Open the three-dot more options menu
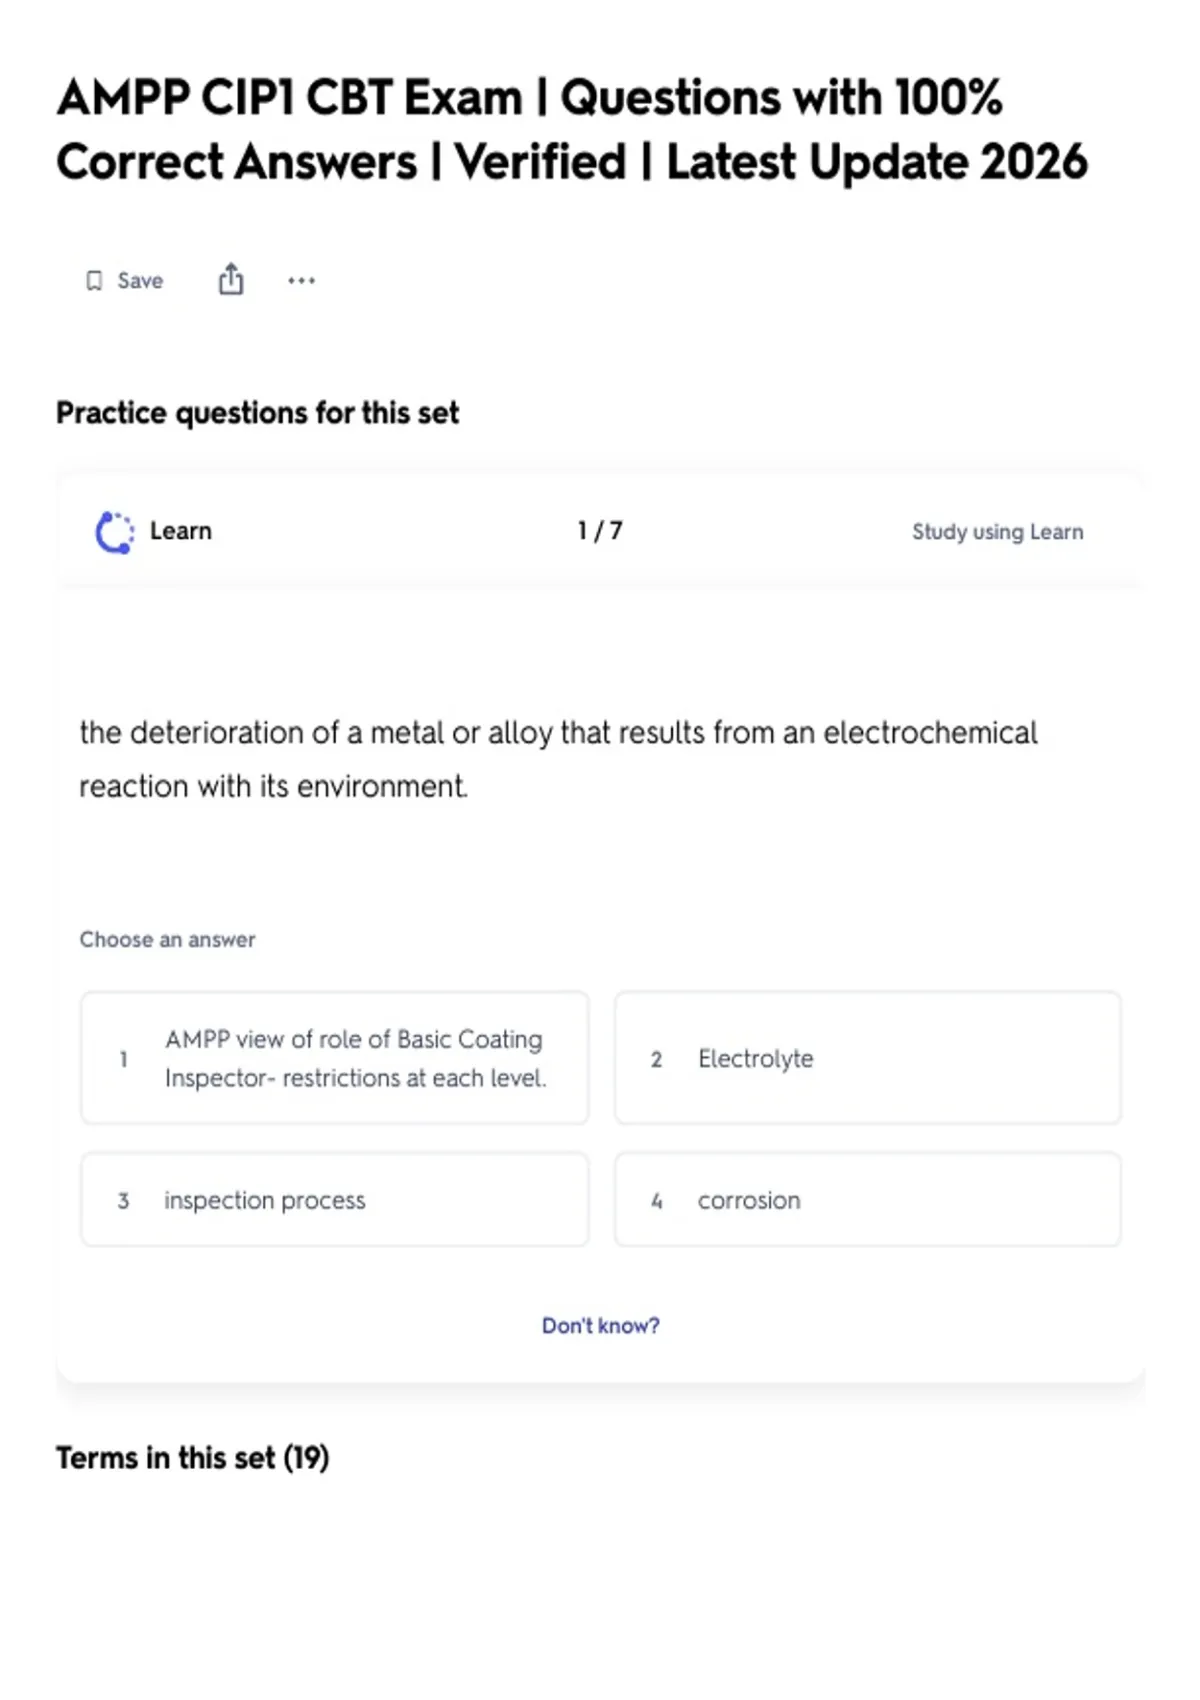This screenshot has width=1200, height=1700. [301, 281]
